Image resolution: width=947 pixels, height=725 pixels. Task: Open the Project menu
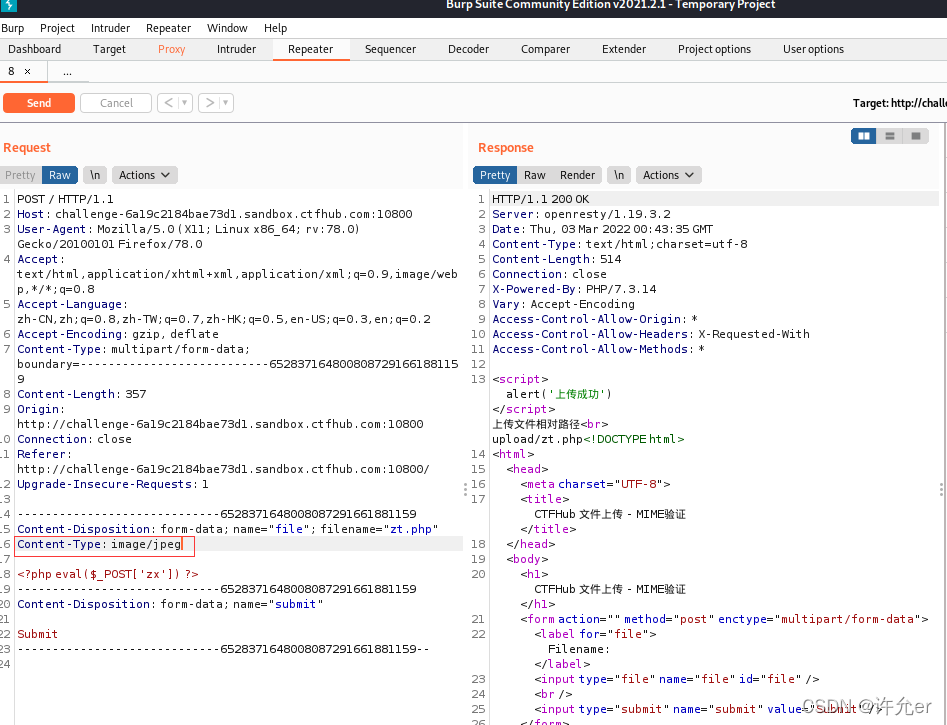[57, 28]
